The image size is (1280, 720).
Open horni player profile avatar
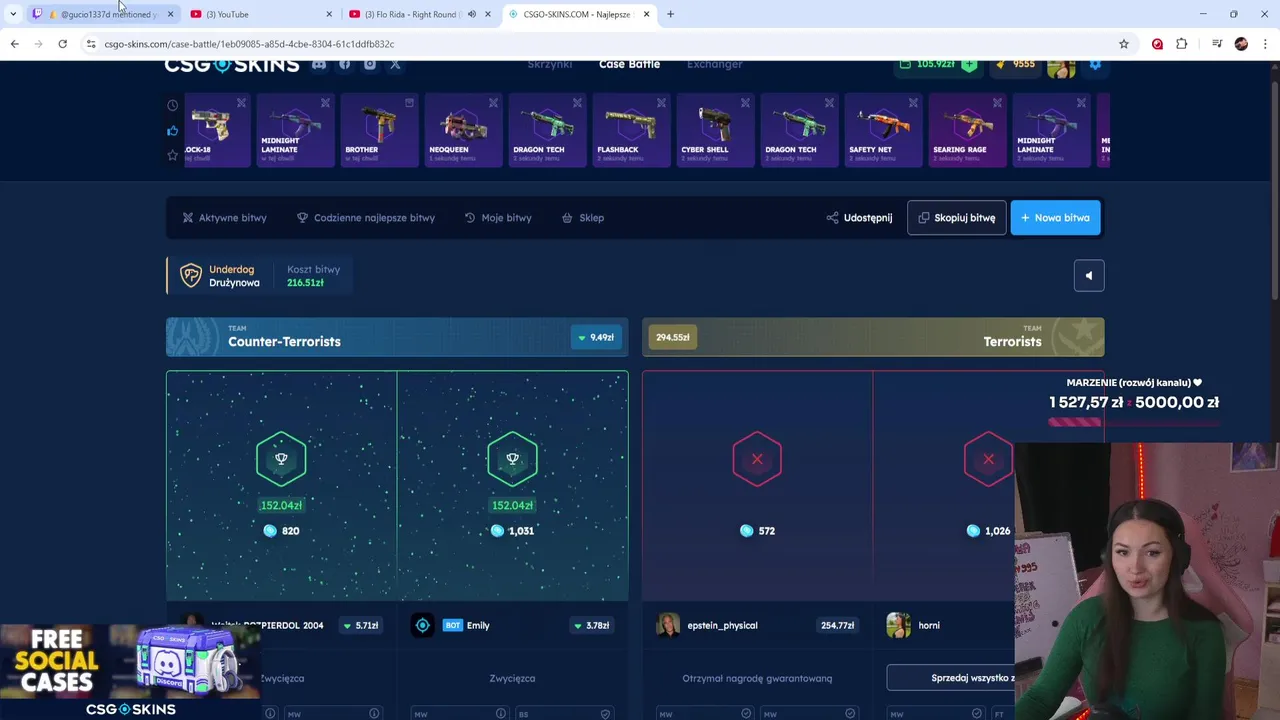(898, 625)
